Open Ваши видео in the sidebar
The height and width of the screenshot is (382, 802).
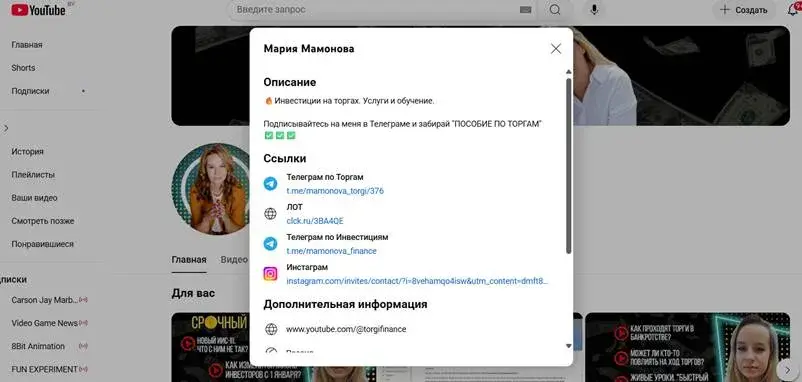tap(34, 198)
